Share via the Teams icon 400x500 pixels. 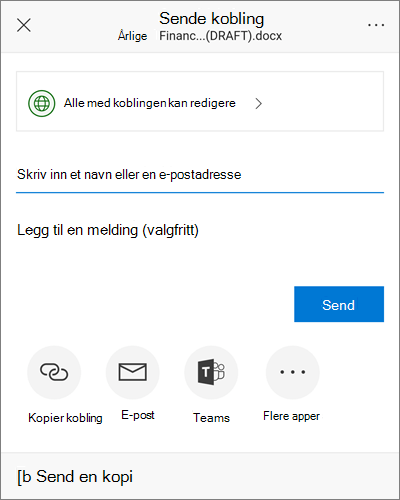(211, 372)
